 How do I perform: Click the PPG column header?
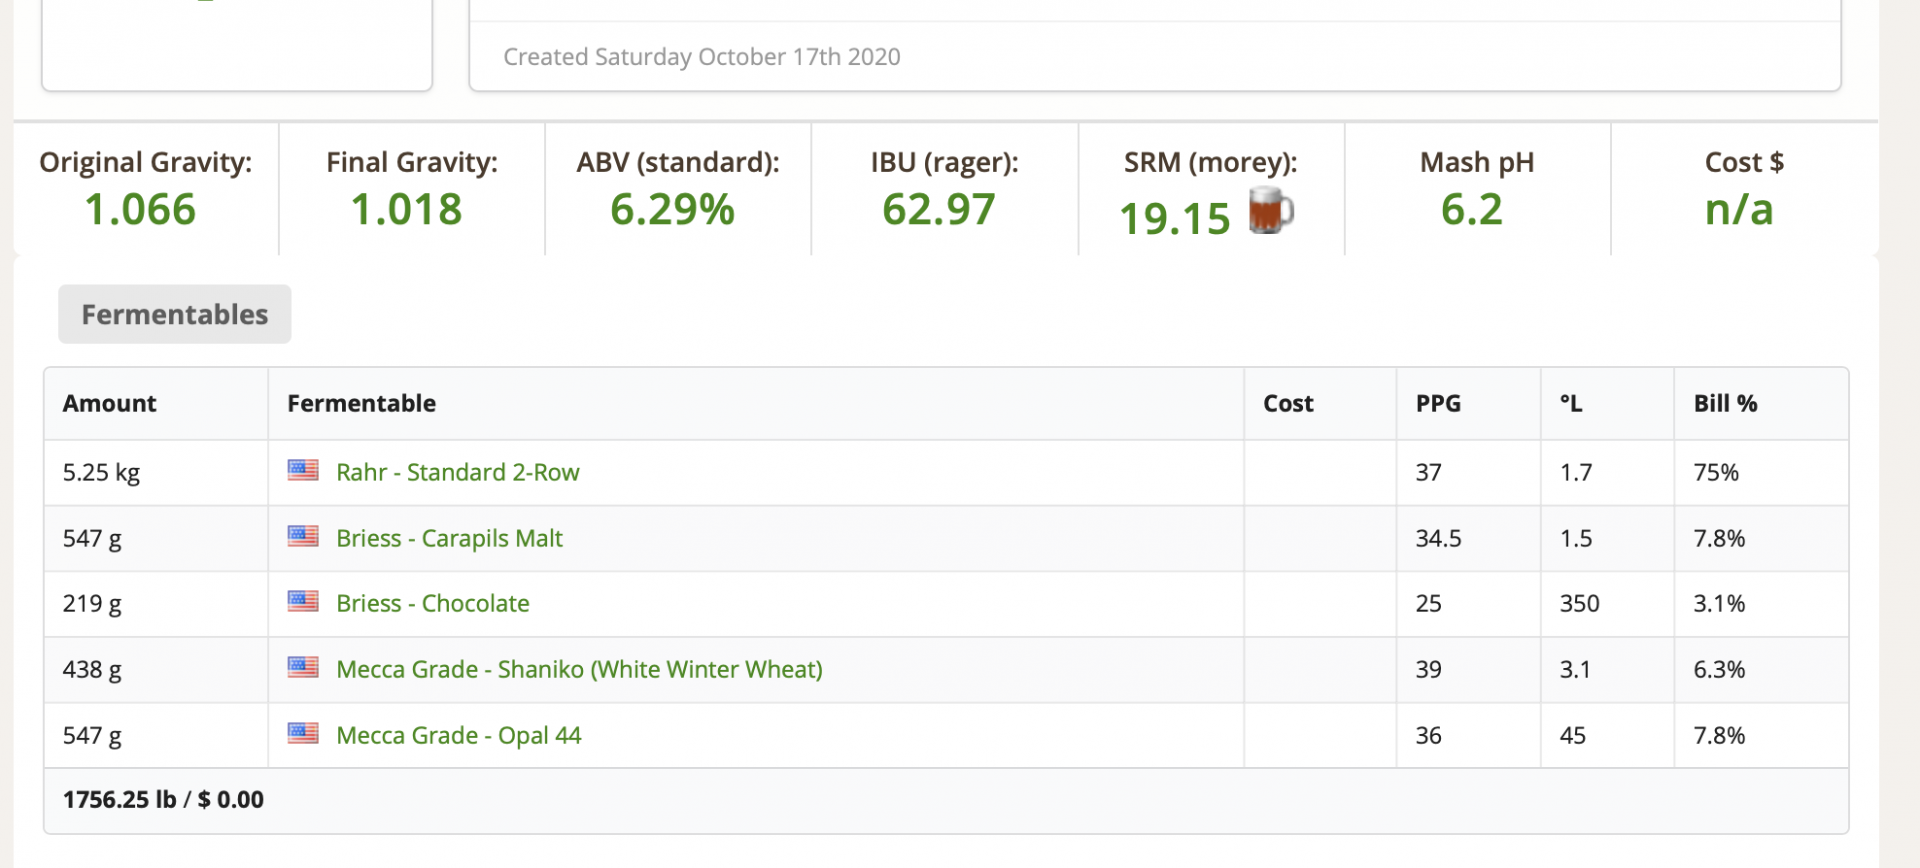tap(1438, 403)
